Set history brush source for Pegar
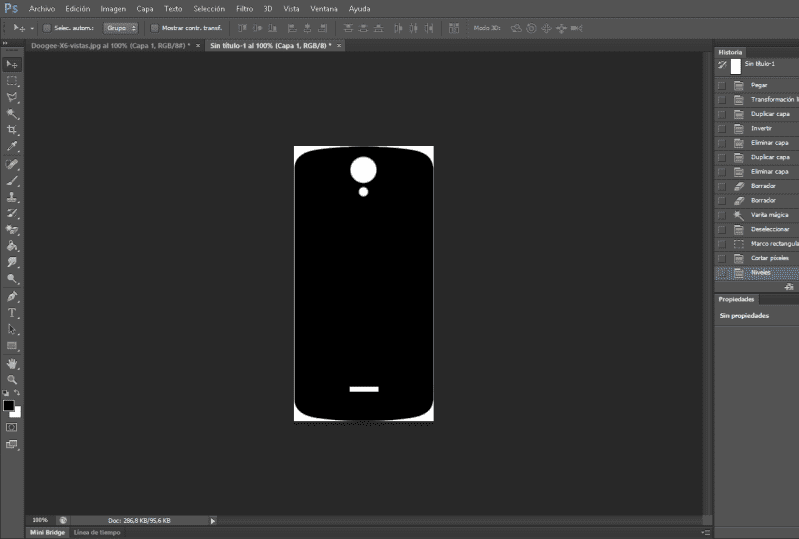 click(x=722, y=85)
